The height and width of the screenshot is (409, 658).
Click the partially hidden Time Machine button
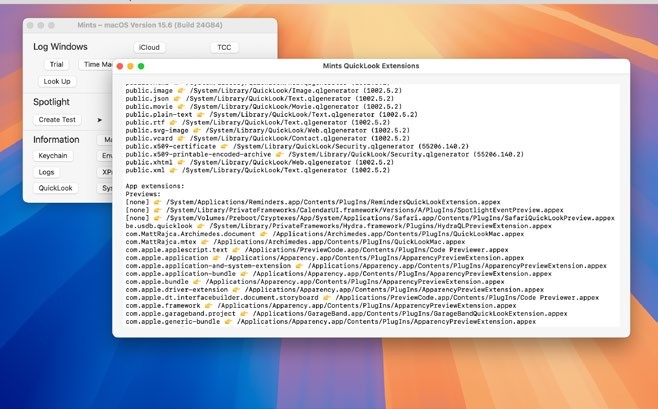point(96,64)
